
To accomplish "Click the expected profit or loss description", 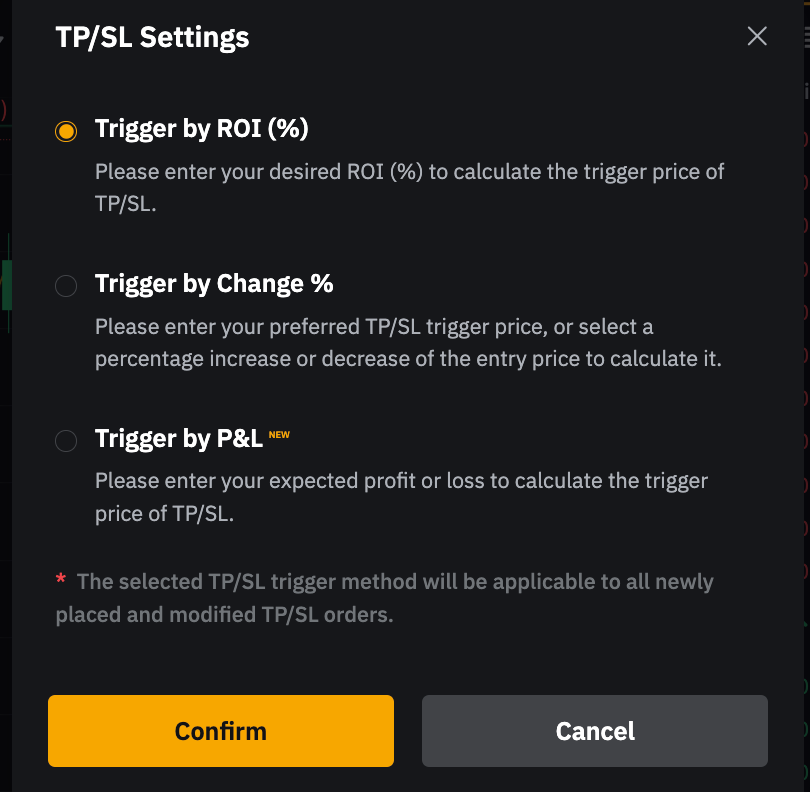I will click(x=401, y=497).
